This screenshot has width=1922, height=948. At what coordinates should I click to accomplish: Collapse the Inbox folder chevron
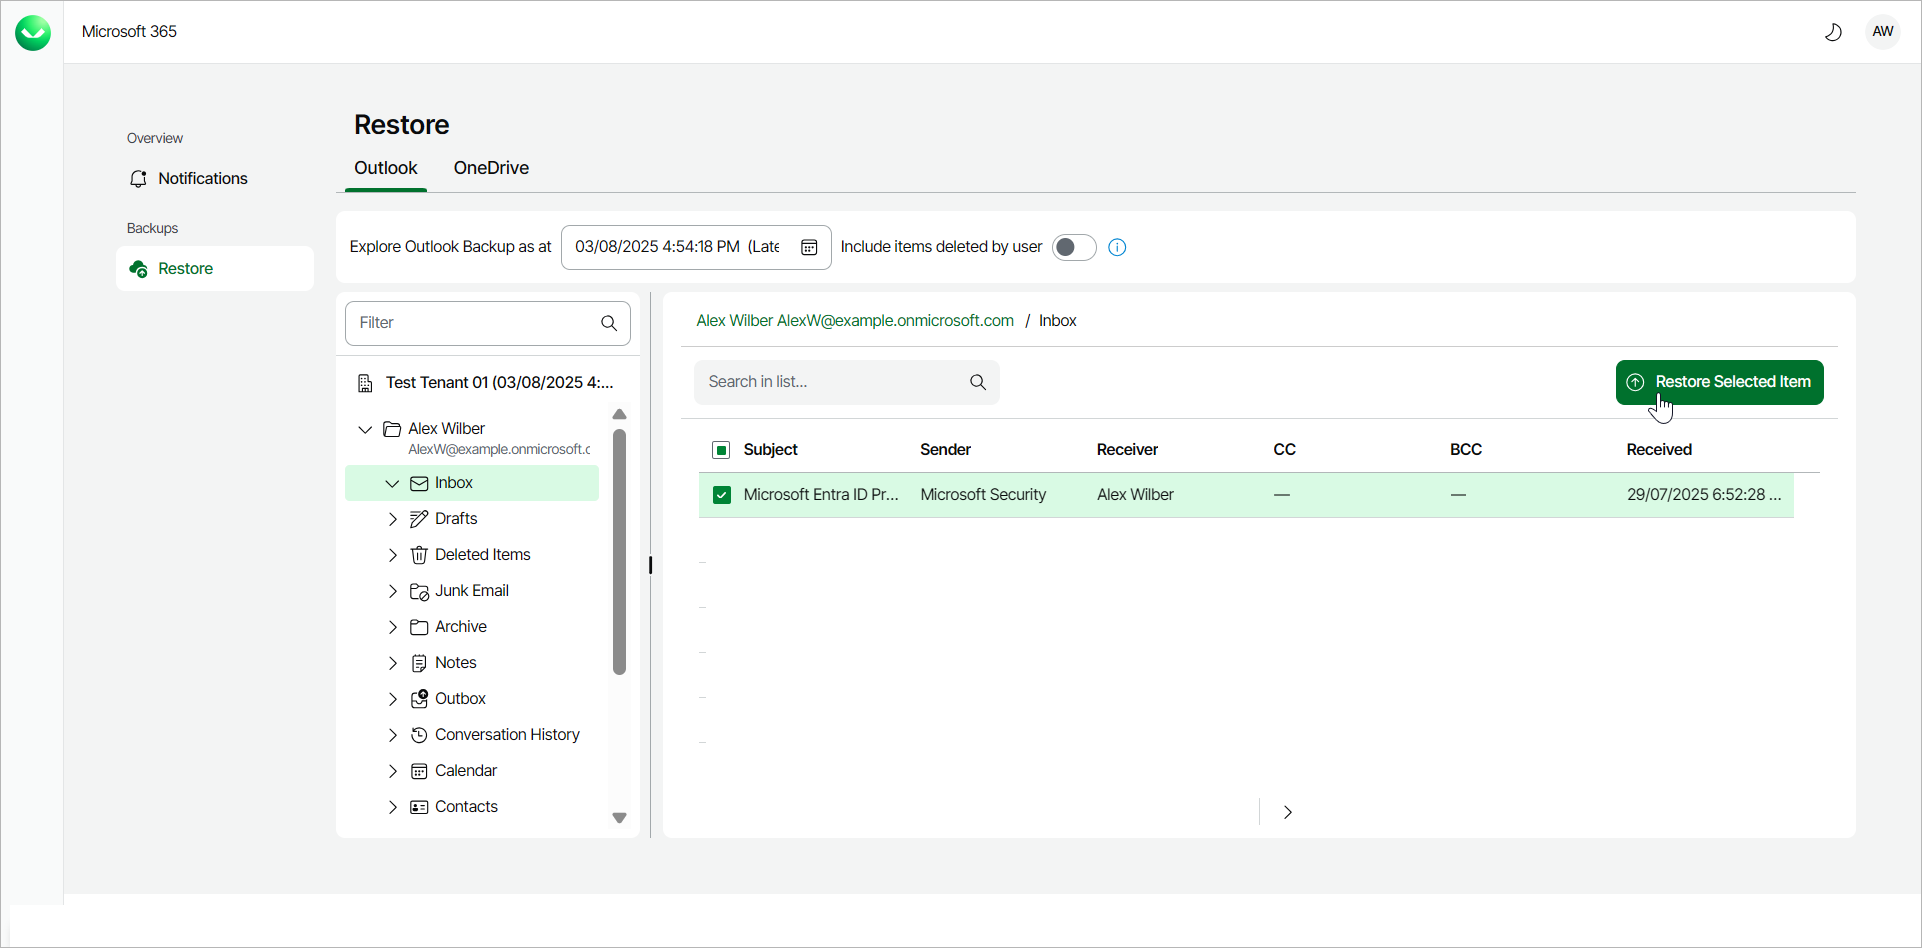[393, 482]
